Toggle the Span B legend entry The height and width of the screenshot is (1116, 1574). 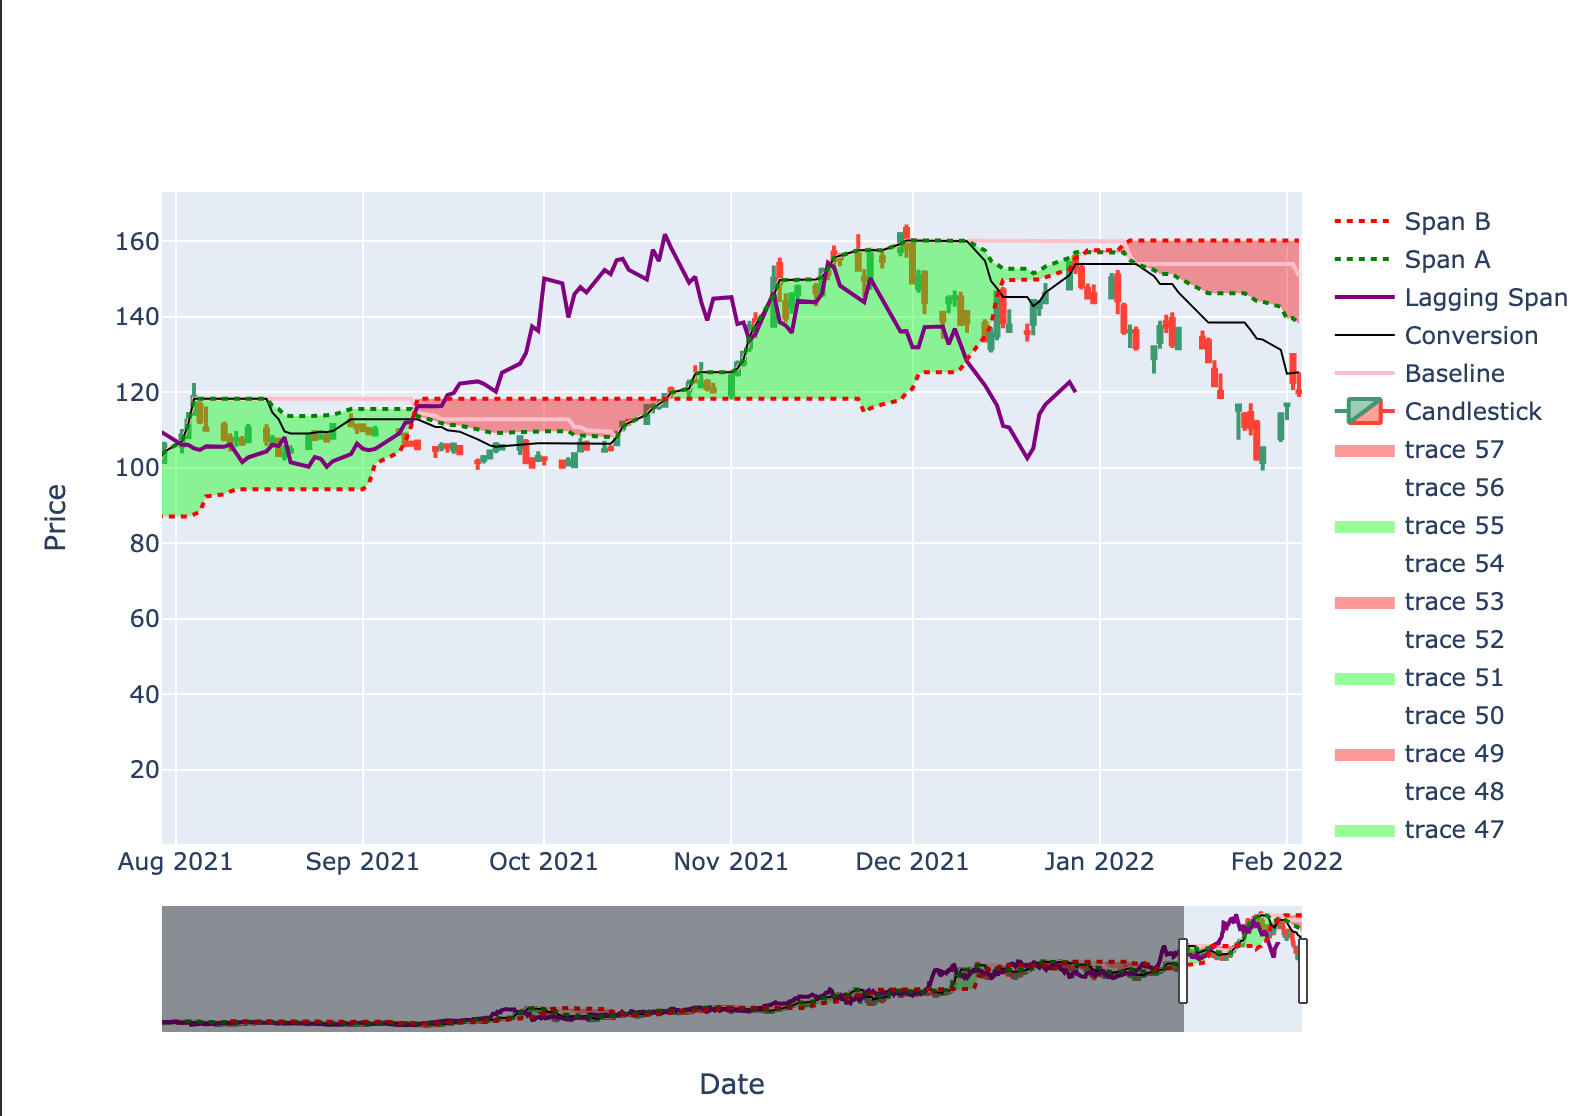click(x=1446, y=222)
